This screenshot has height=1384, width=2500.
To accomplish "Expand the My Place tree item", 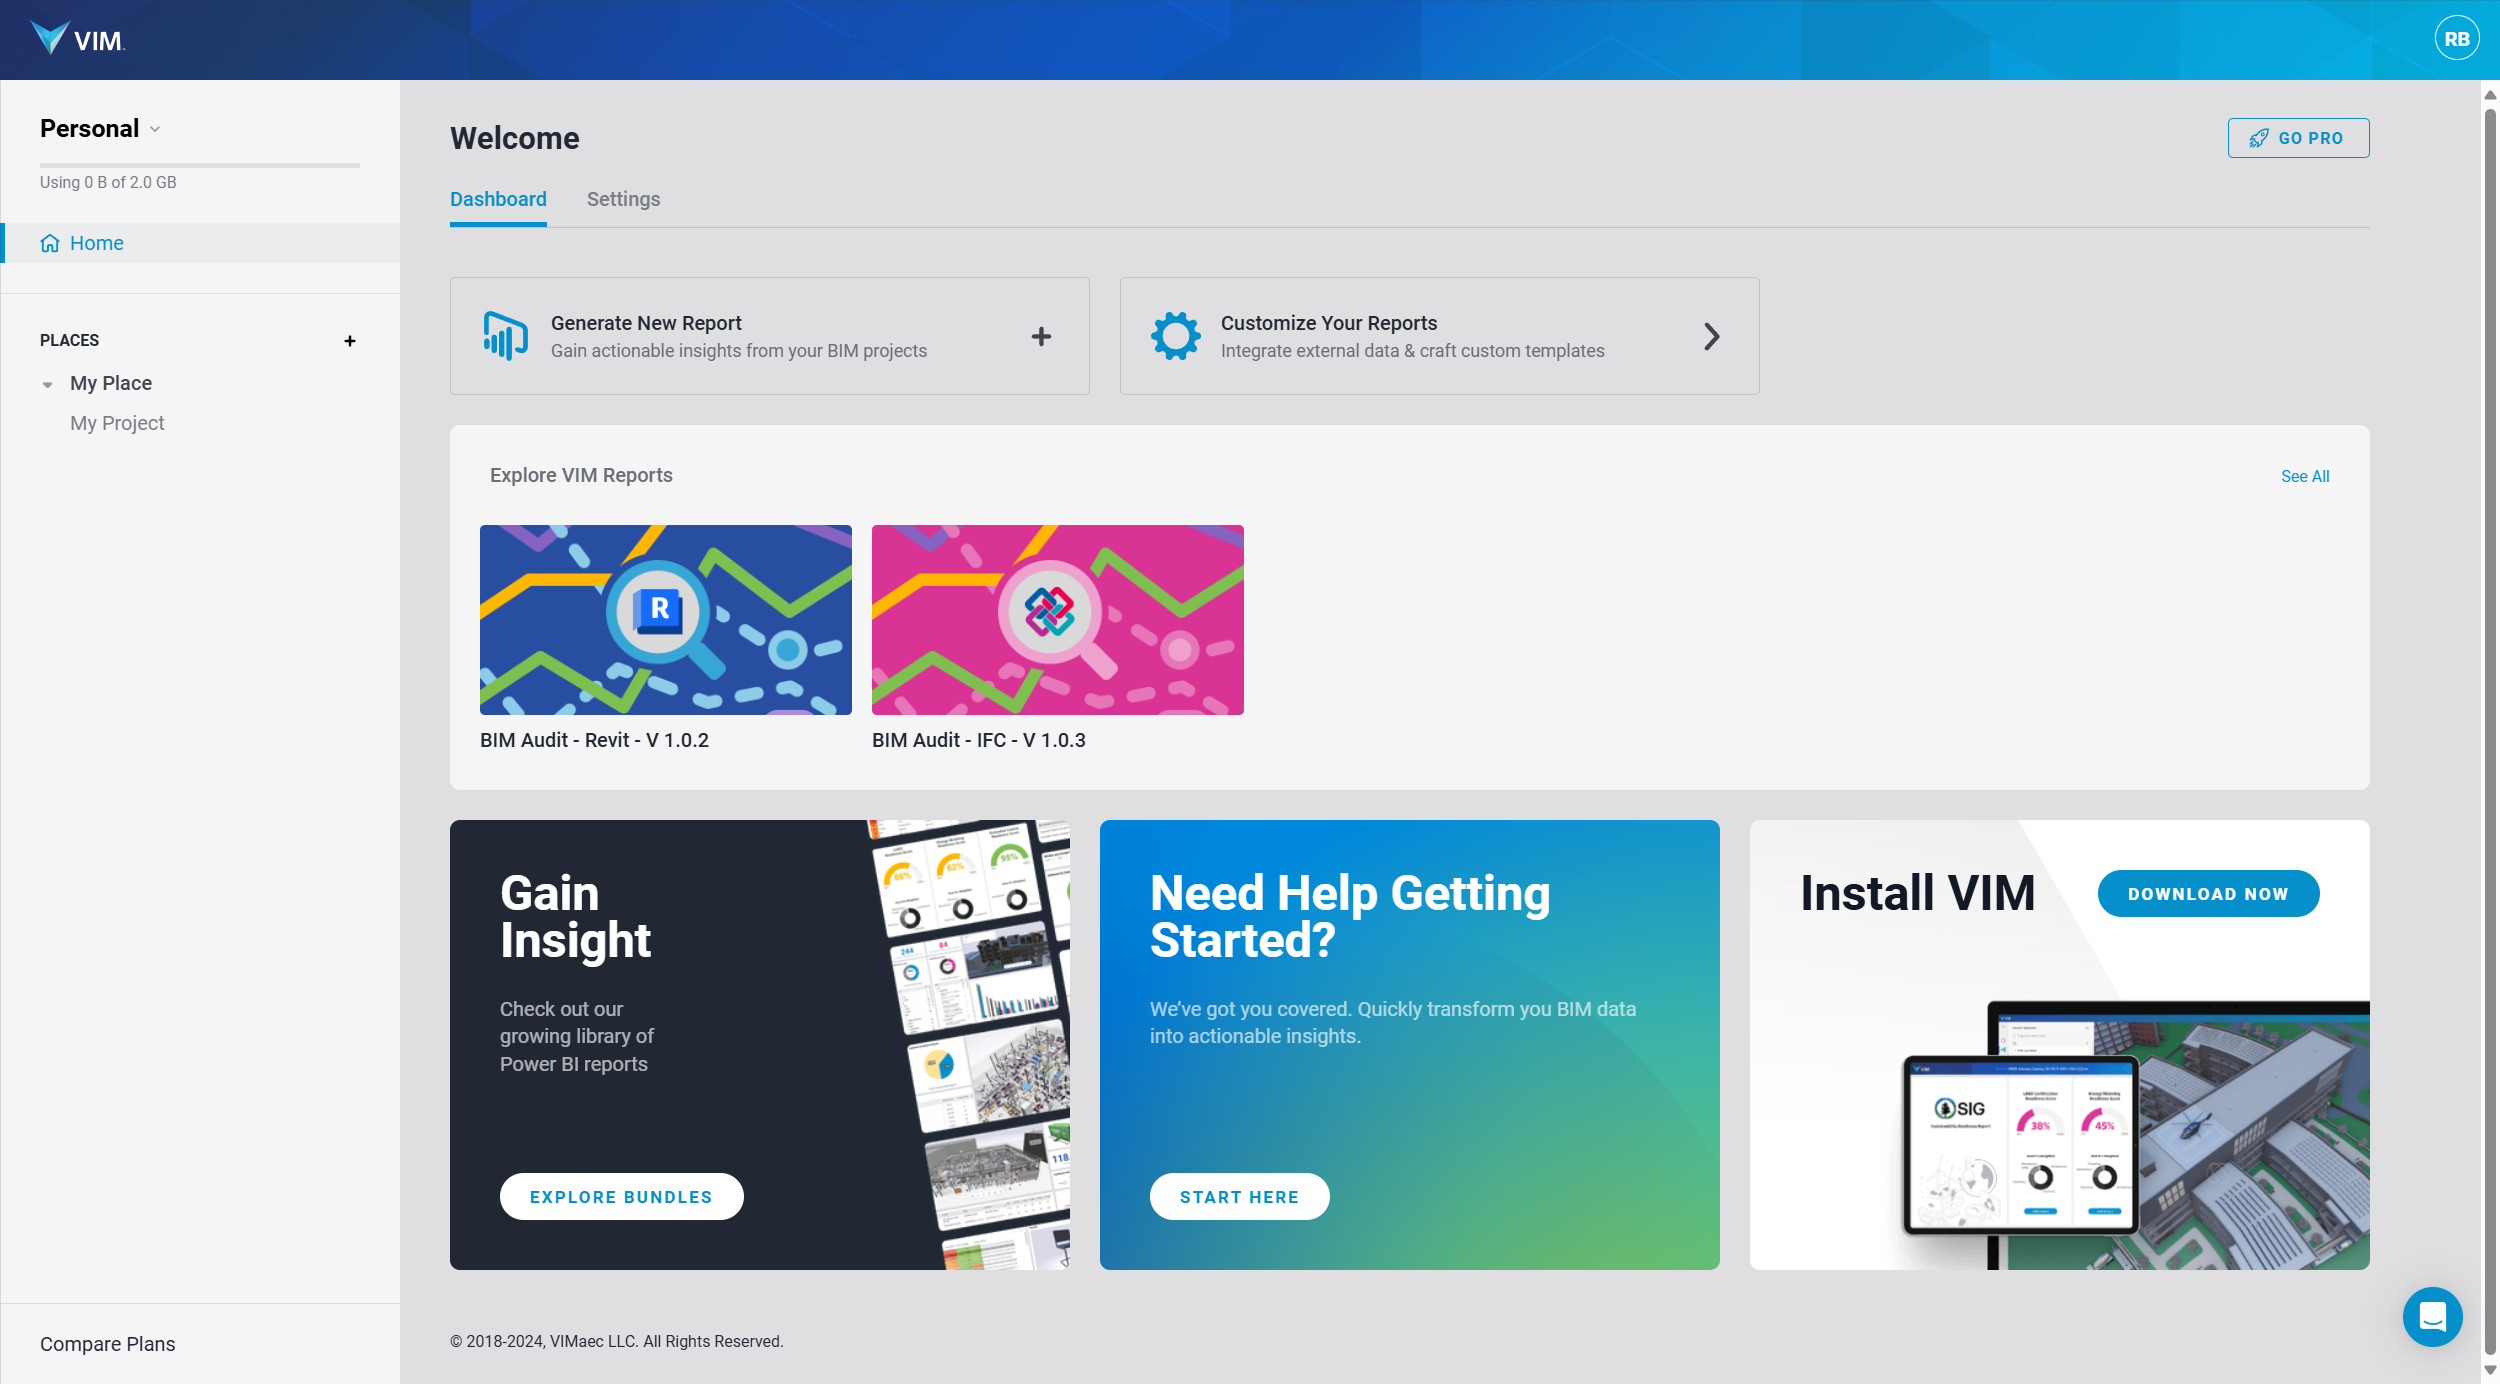I will click(x=46, y=382).
